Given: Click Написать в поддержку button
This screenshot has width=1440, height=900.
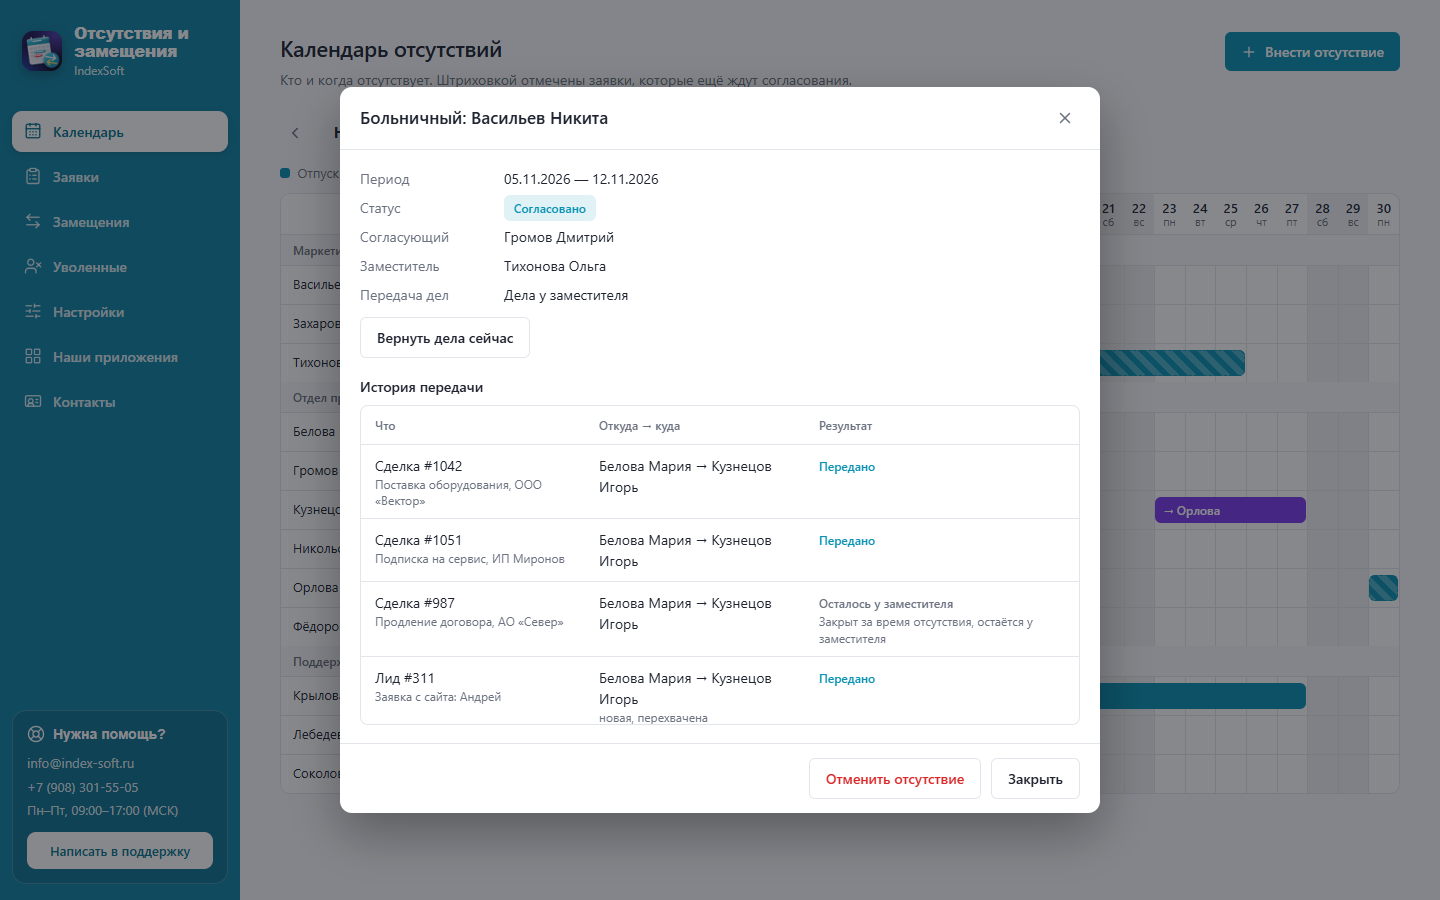Looking at the screenshot, I should (120, 851).
